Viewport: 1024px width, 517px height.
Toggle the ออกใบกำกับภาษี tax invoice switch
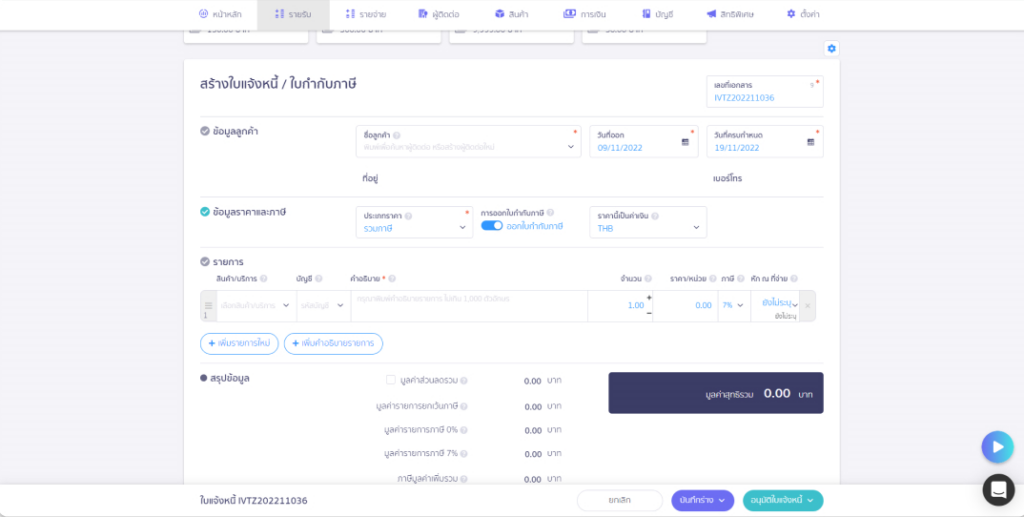click(492, 226)
